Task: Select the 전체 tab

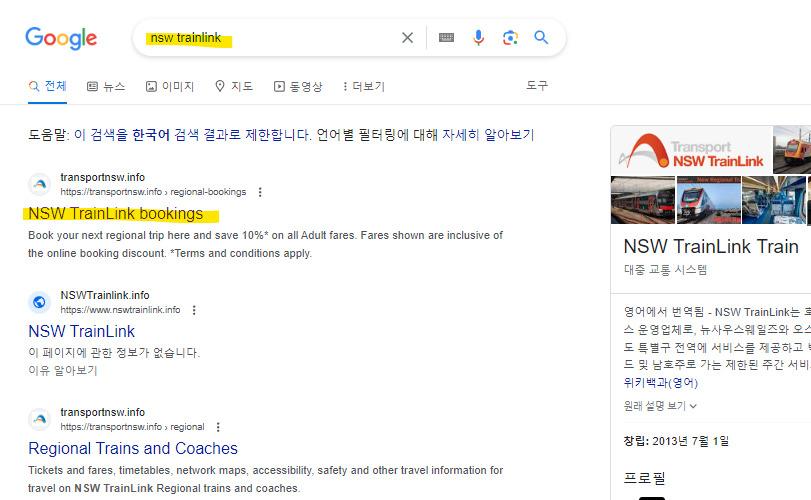Action: (x=48, y=86)
